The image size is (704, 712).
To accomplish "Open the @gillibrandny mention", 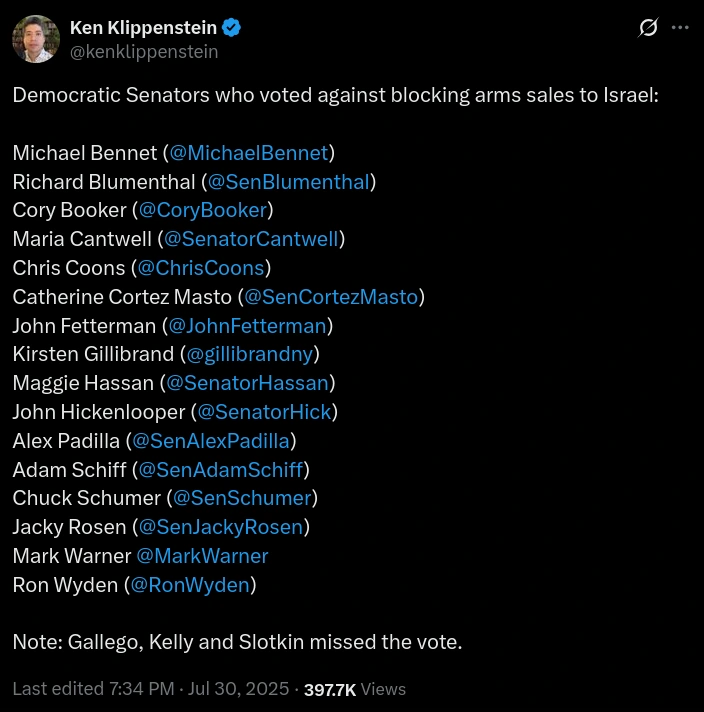I will pos(250,354).
